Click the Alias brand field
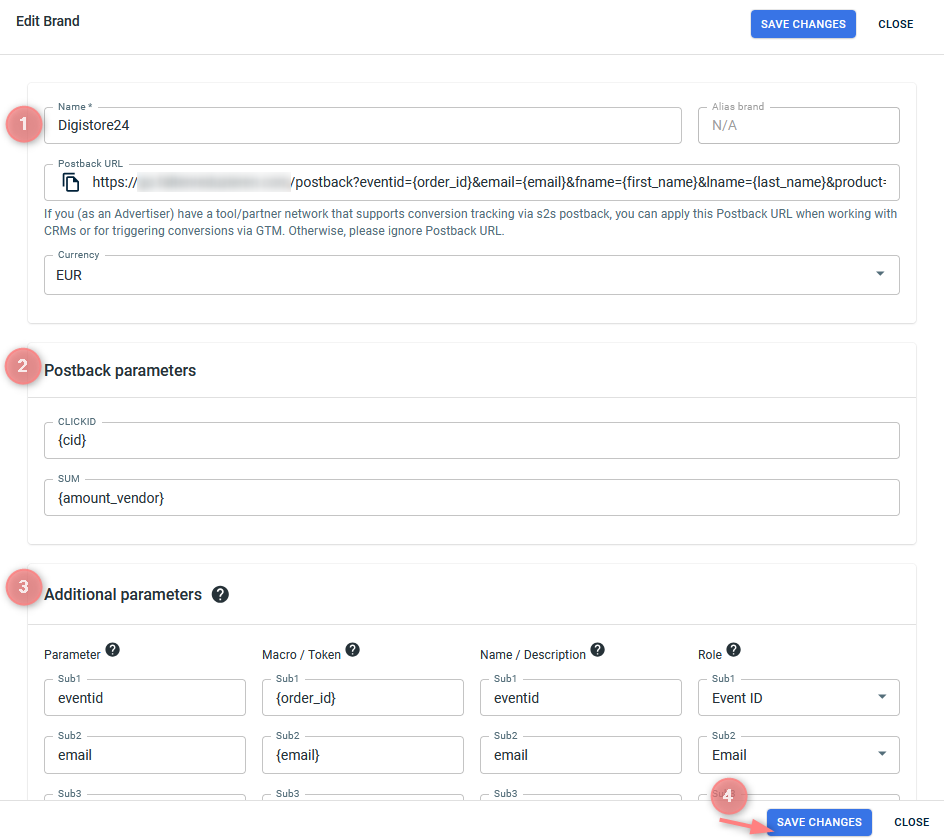Image resolution: width=944 pixels, height=840 pixels. coord(798,126)
